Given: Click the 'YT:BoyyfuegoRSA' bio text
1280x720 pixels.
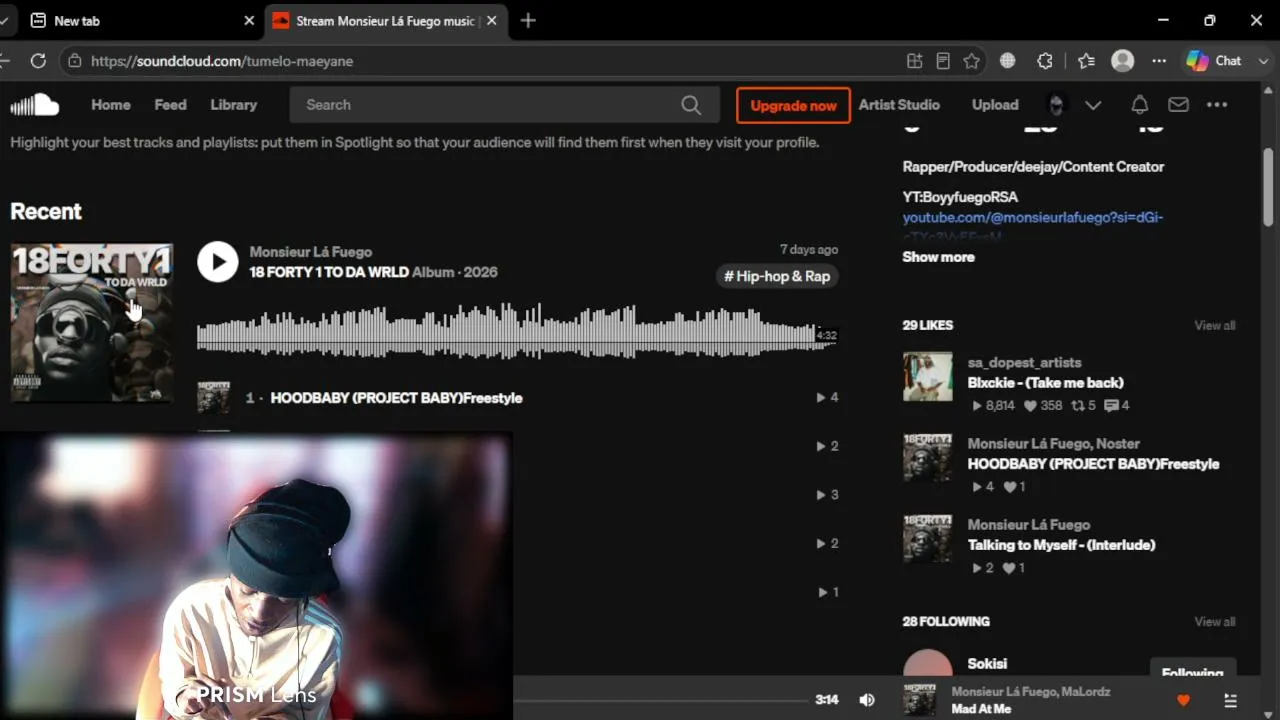Looking at the screenshot, I should point(960,197).
